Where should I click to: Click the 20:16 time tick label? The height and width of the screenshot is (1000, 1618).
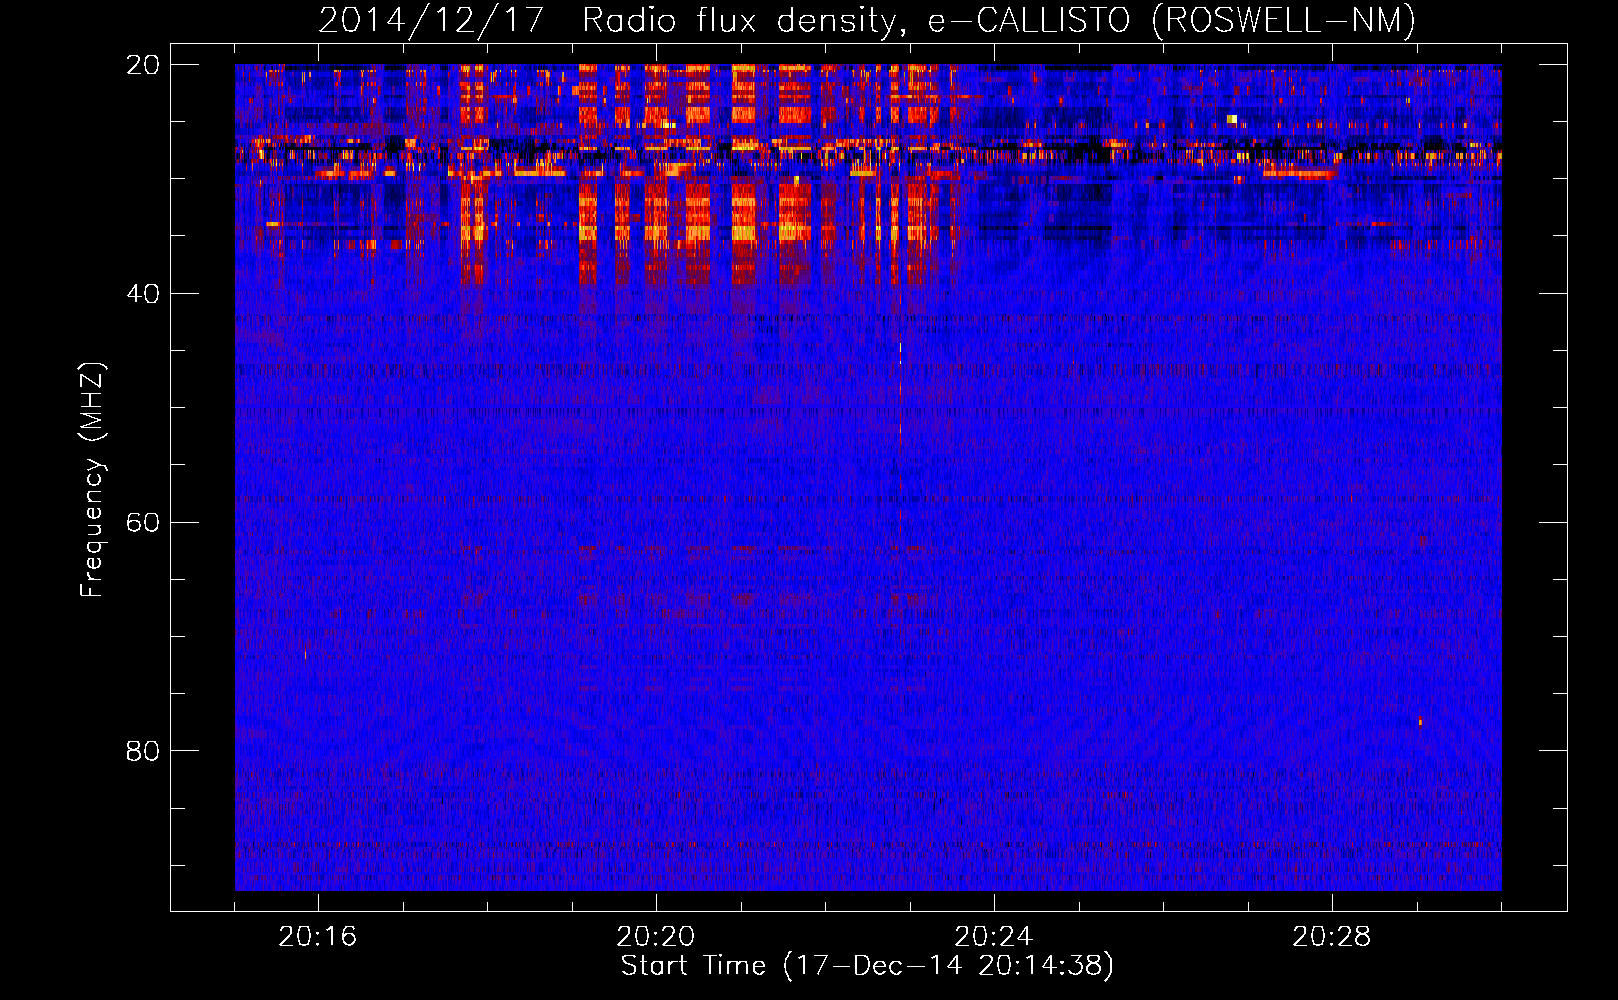318,937
